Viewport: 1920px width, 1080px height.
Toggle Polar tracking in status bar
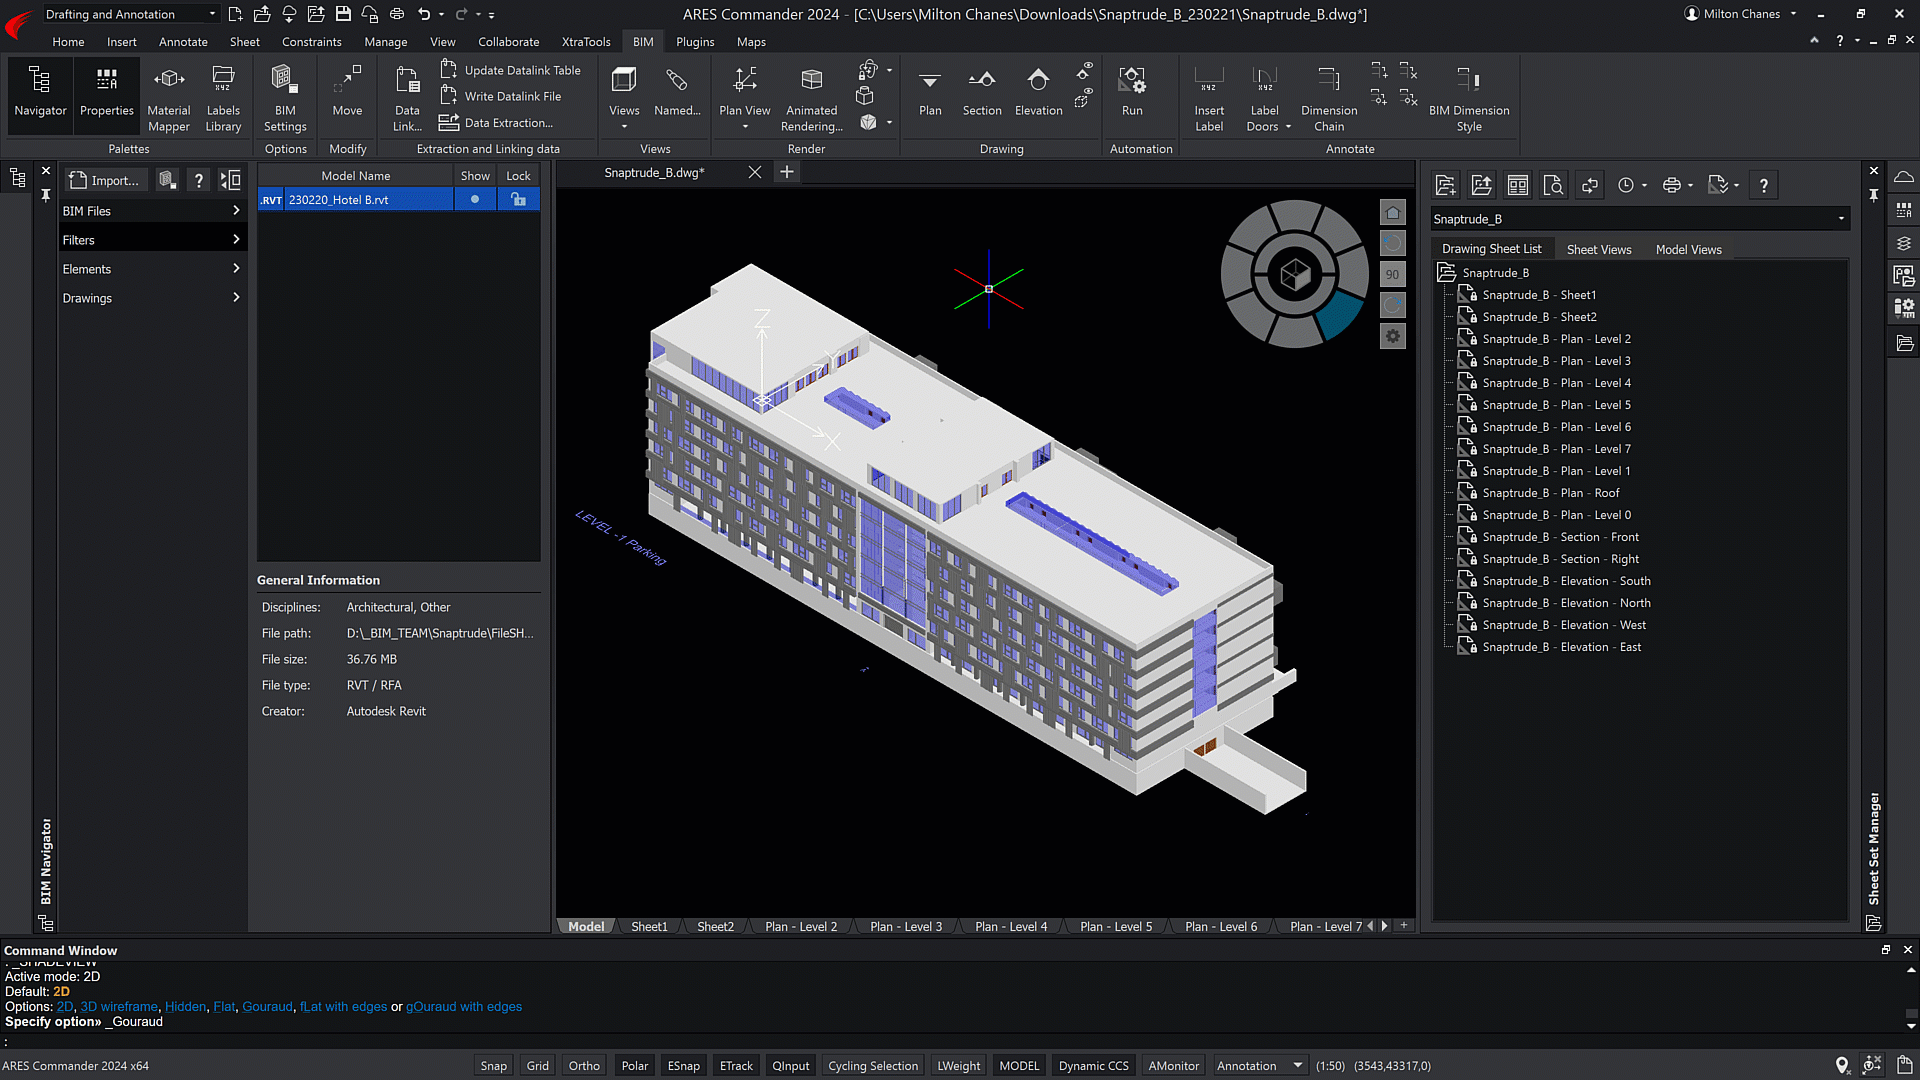coord(634,1065)
